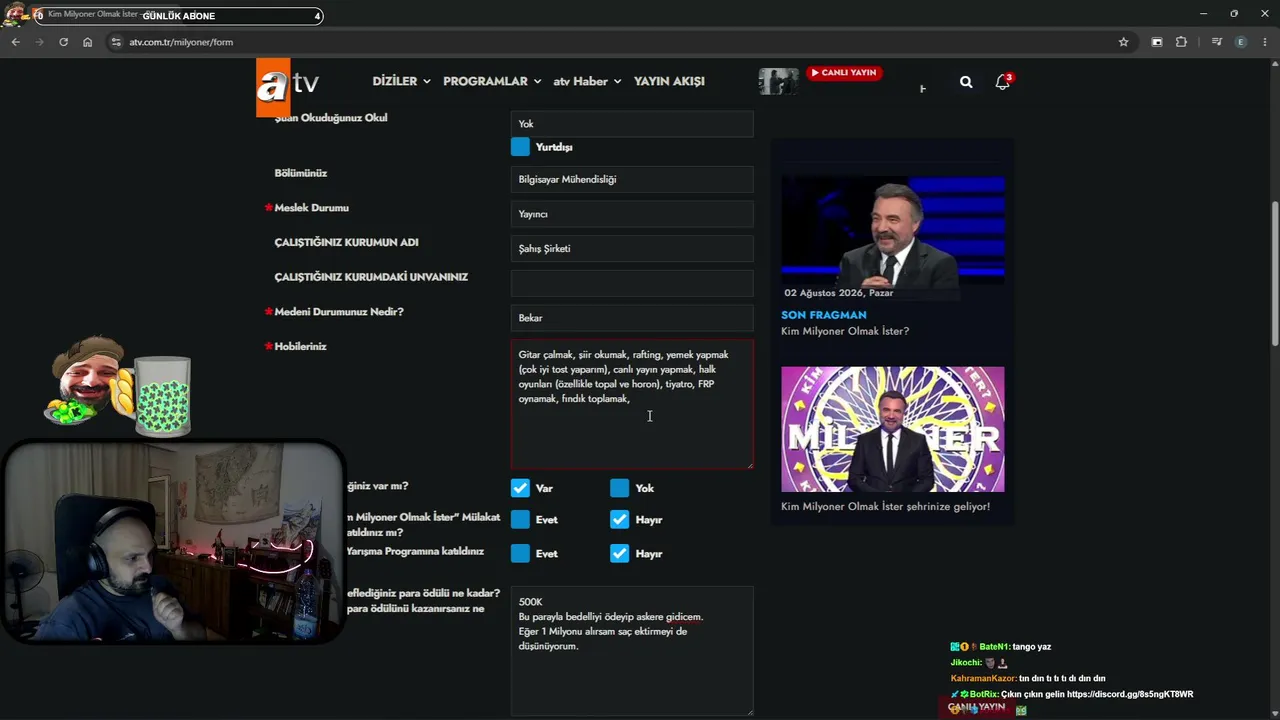The height and width of the screenshot is (720, 1280).
Task: Click the empty ÇALIŞTIĞINIZ KURUMDAKİ UNVANINIZ field
Action: click(x=632, y=283)
